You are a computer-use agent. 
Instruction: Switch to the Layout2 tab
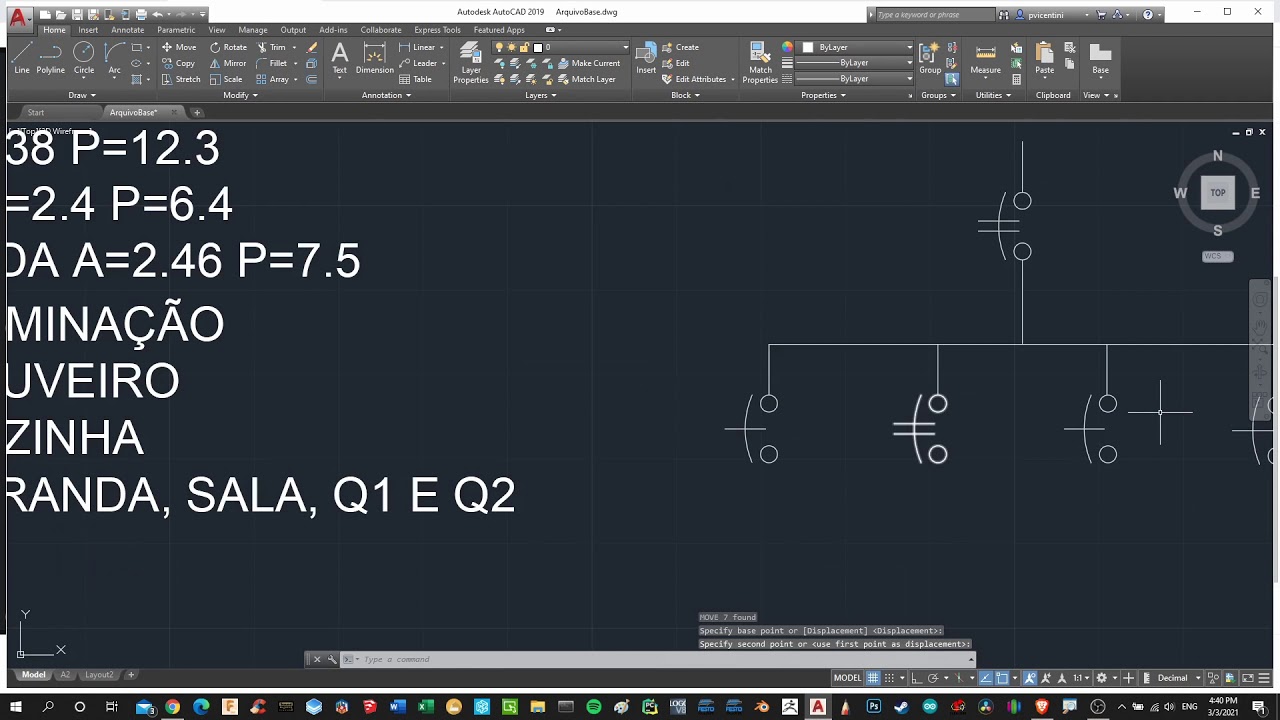[x=99, y=675]
